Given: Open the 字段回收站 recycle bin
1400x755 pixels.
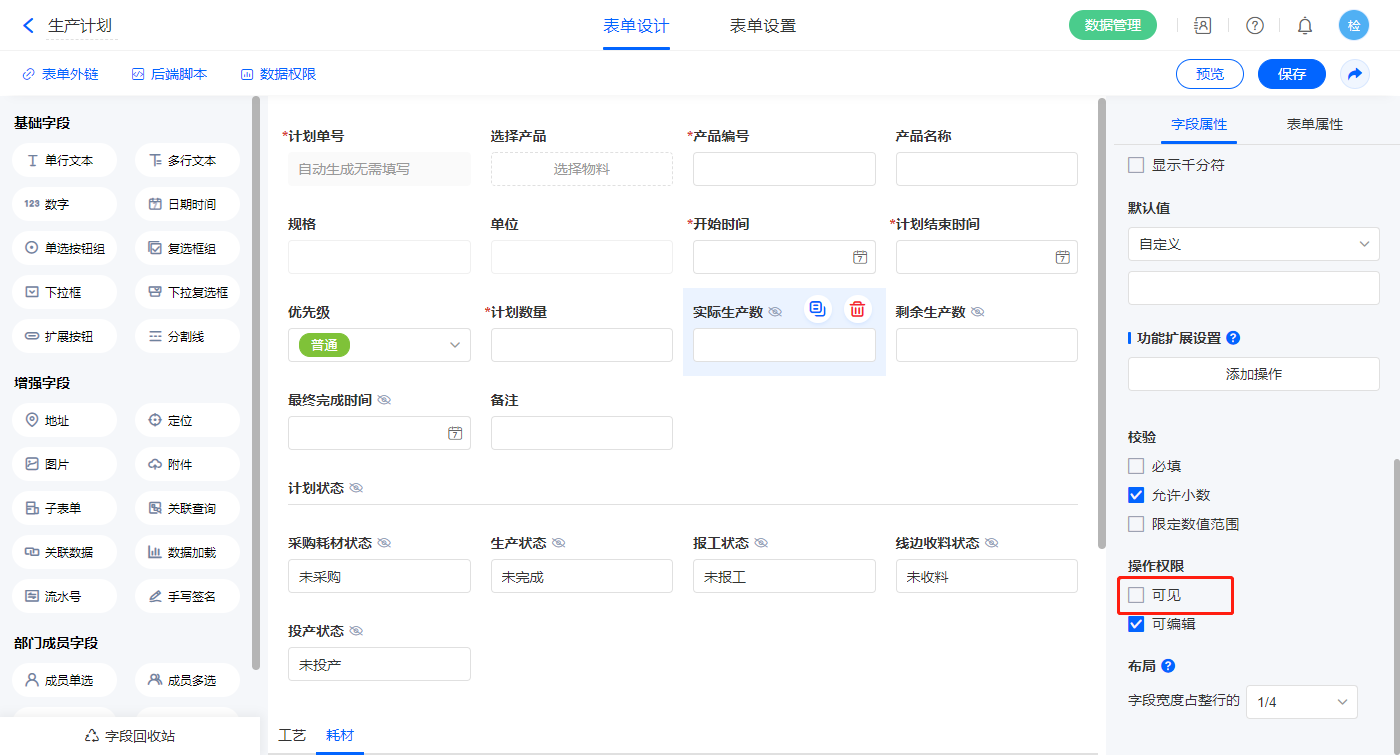Looking at the screenshot, I should (130, 736).
